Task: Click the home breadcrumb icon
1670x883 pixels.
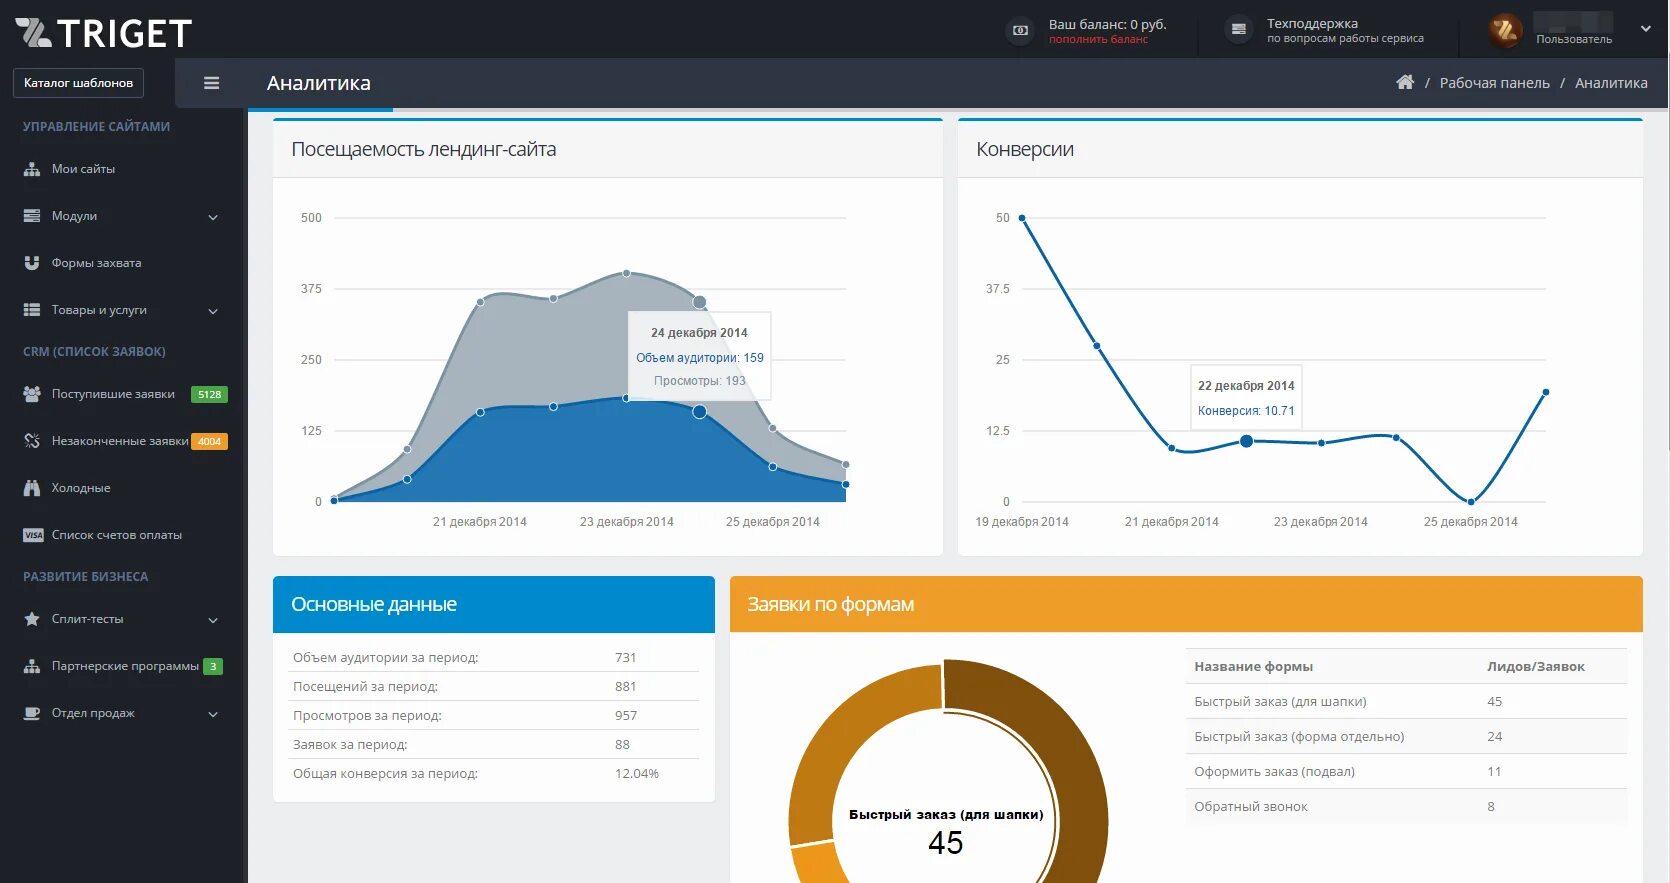Action: pos(1405,82)
